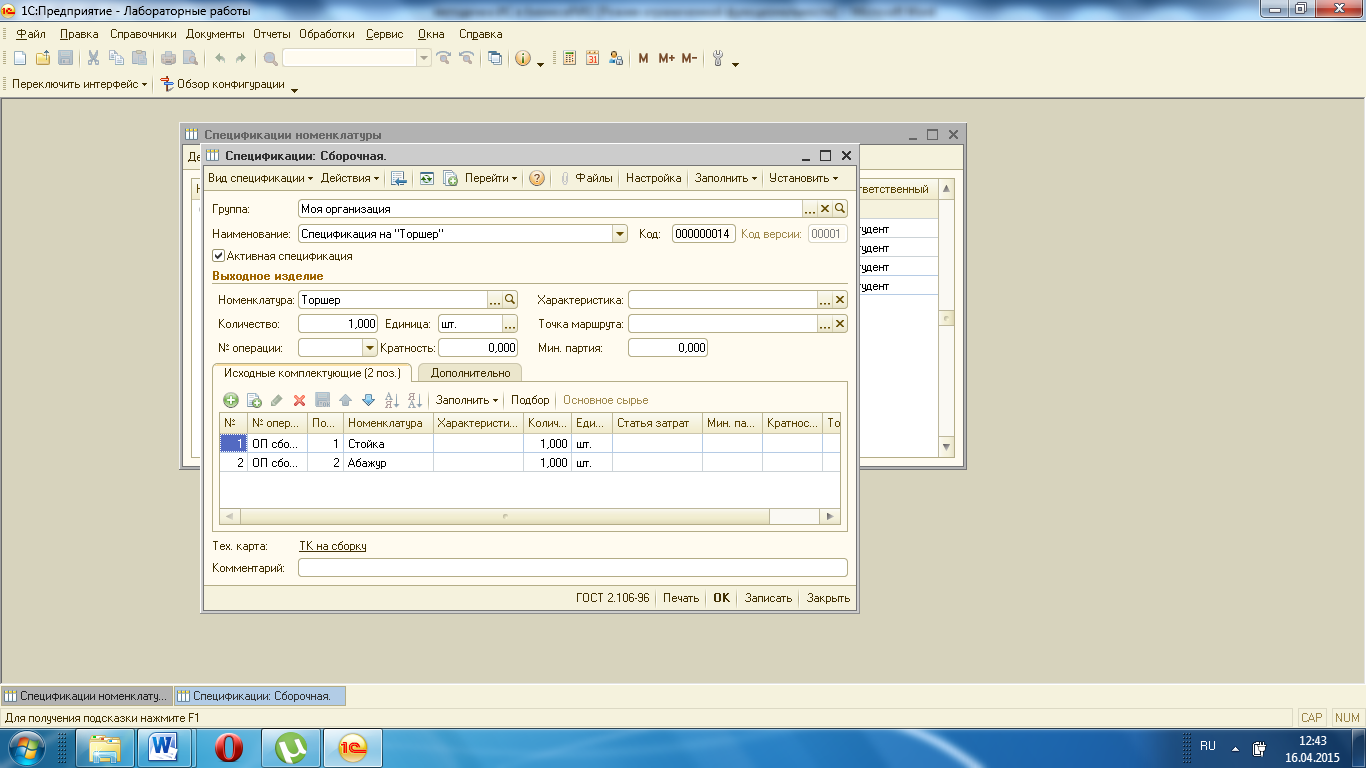Click the delete row red X icon
This screenshot has height=768, width=1366.
(x=299, y=400)
